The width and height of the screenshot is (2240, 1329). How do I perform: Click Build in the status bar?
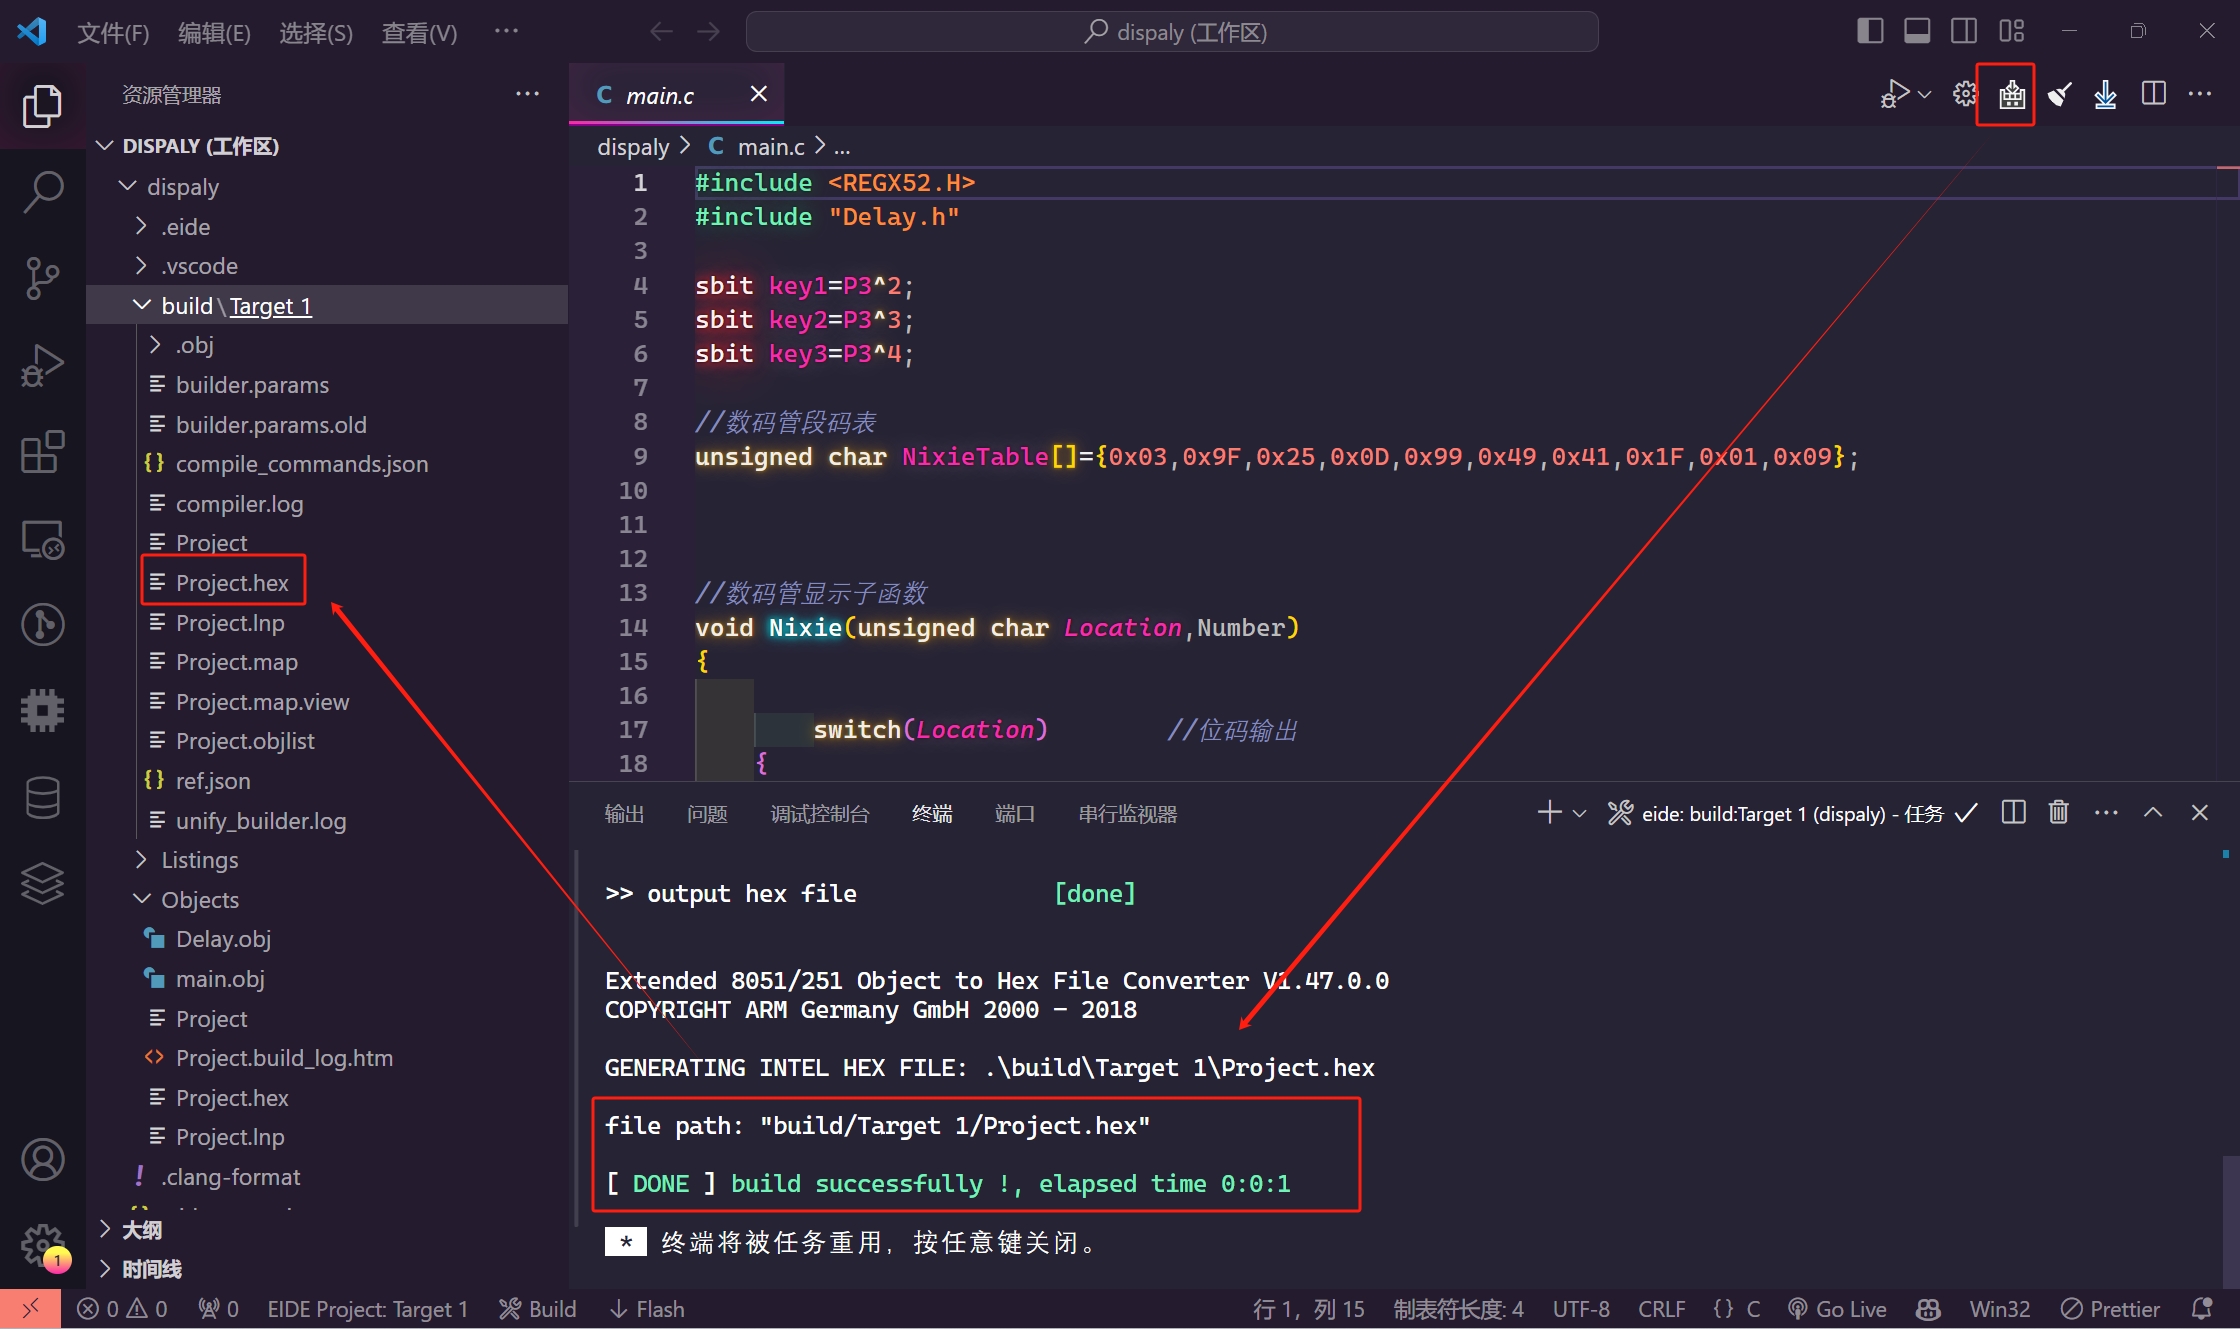tap(538, 1309)
